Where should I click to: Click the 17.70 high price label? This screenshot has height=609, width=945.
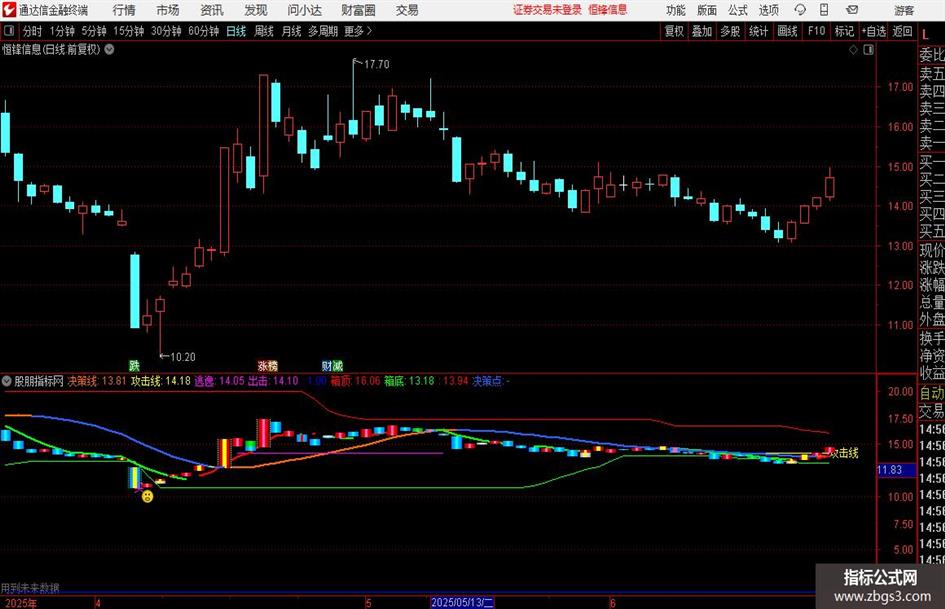(377, 64)
